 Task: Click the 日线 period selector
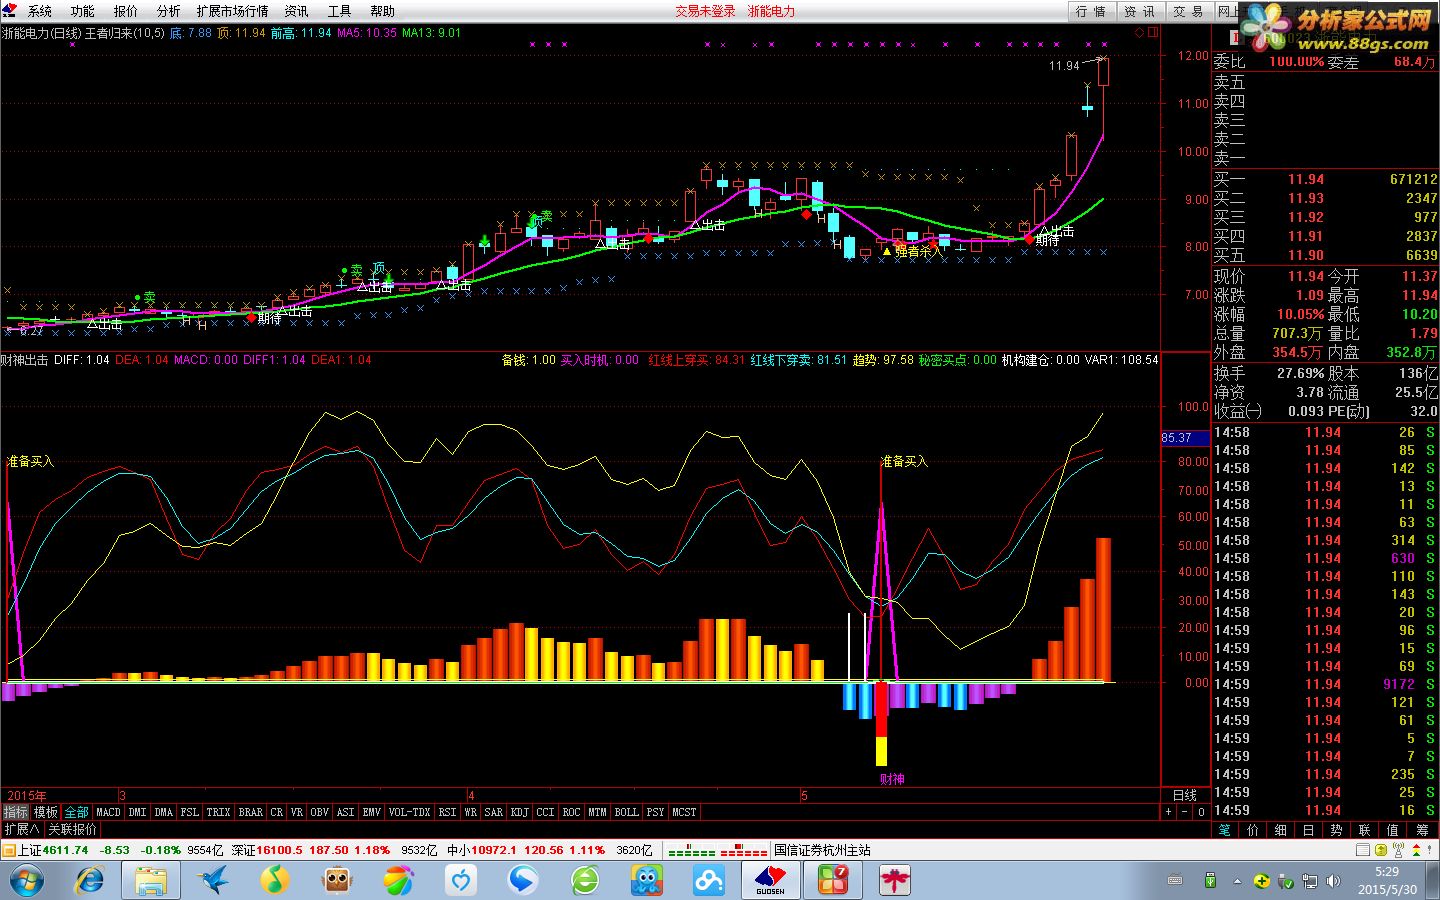pyautogui.click(x=1185, y=795)
